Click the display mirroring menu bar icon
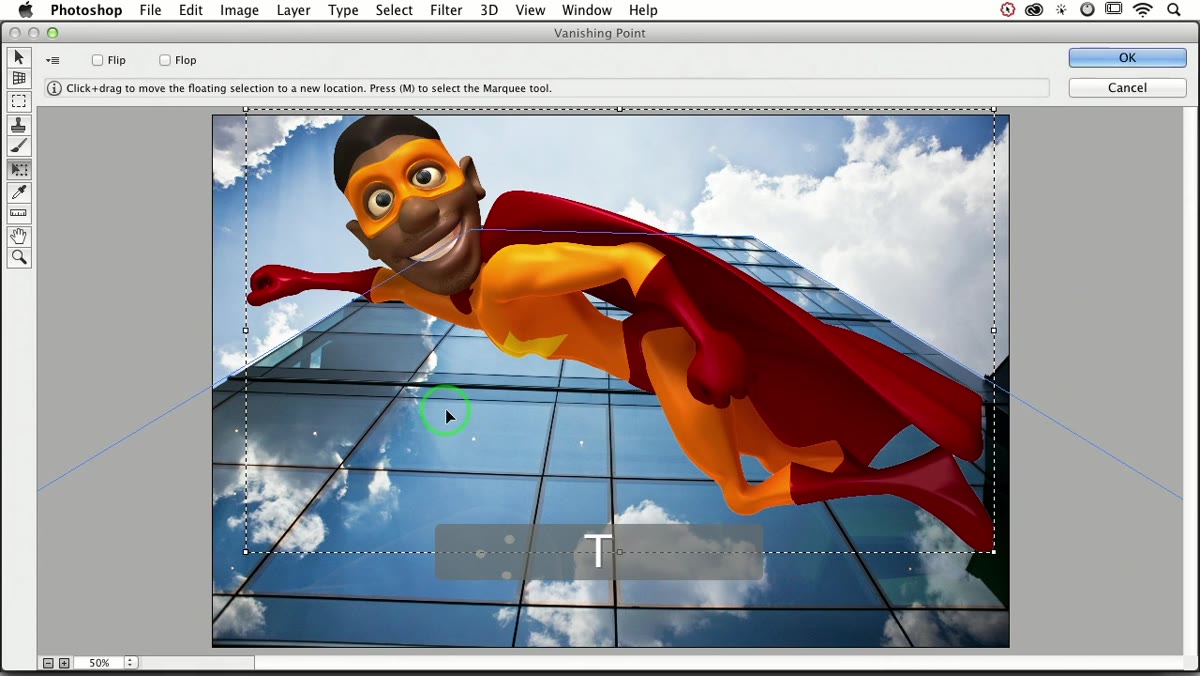Image resolution: width=1200 pixels, height=676 pixels. pyautogui.click(x=1114, y=10)
